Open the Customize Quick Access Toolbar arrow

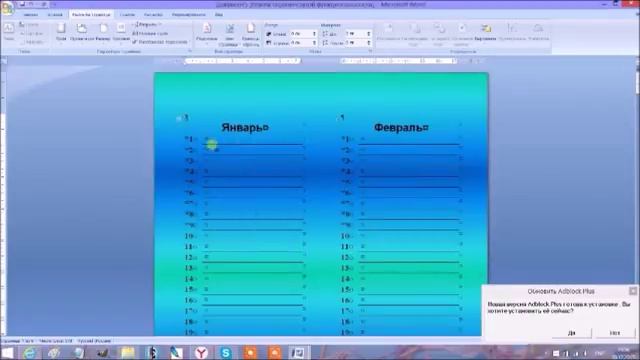point(54,4)
